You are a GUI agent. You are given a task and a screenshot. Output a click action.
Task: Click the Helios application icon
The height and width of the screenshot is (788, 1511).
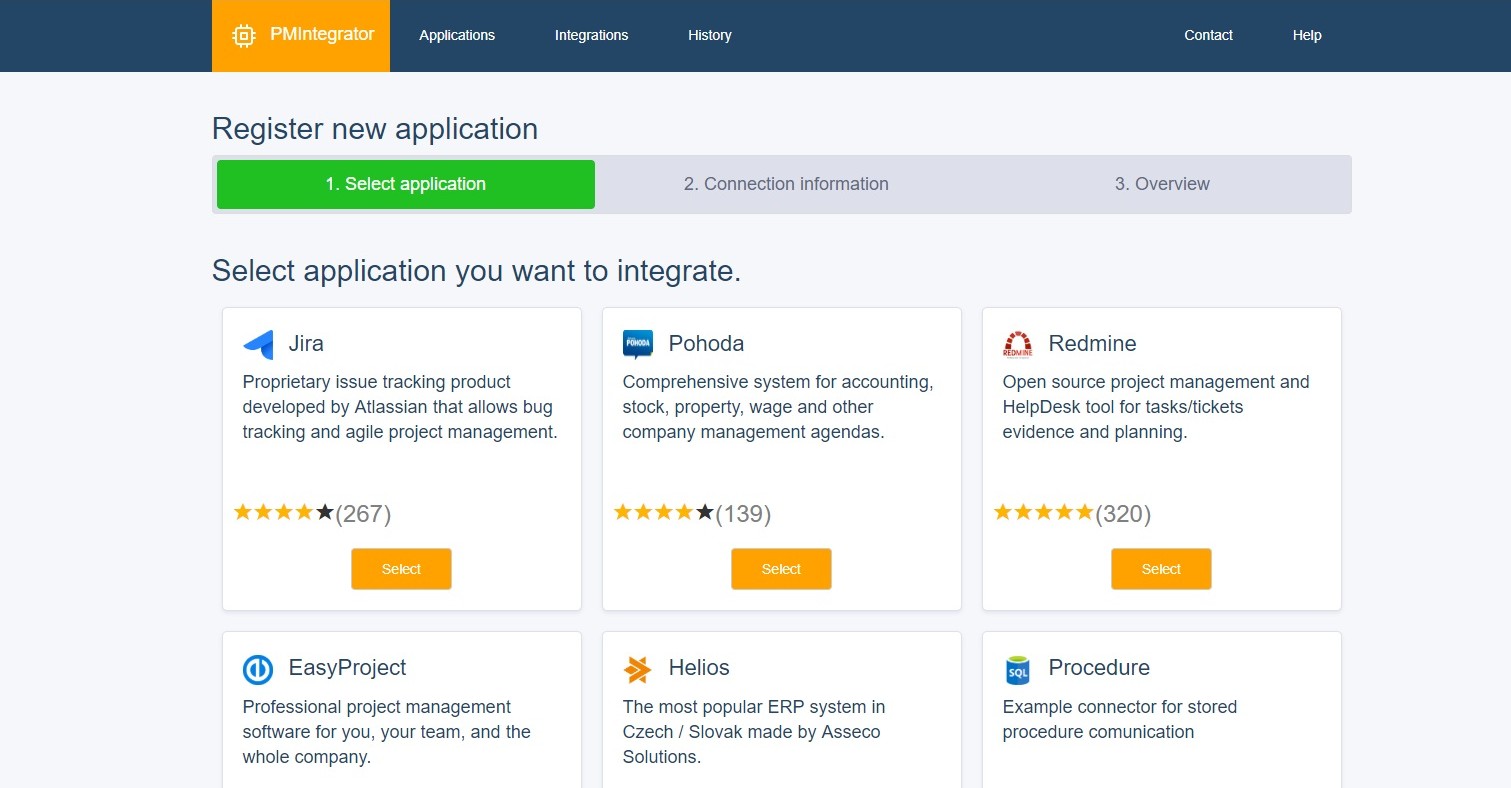637,669
